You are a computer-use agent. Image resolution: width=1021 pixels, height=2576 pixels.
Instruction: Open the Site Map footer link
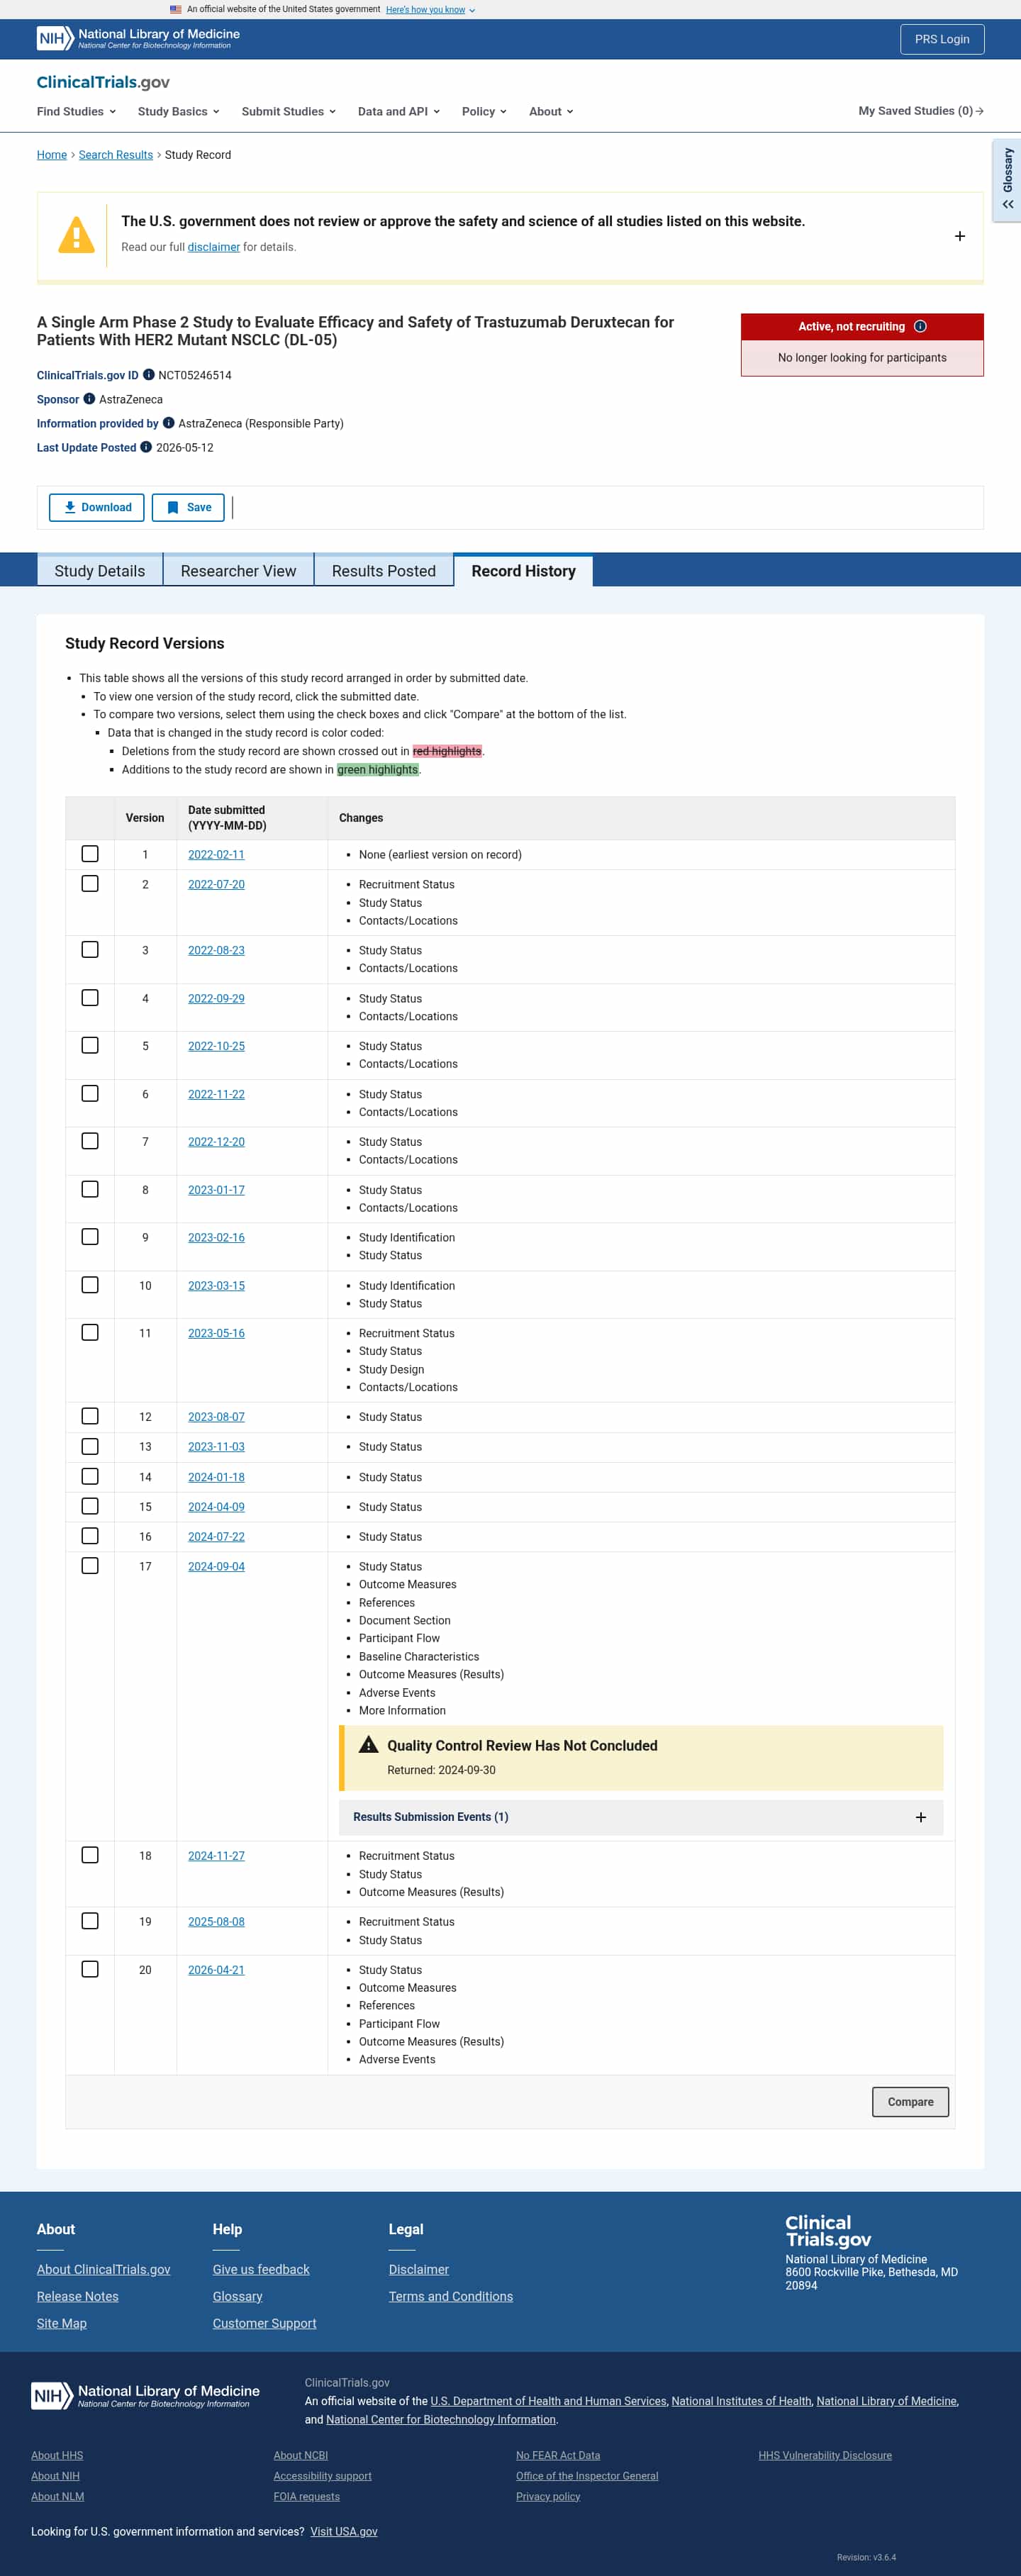[x=62, y=2323]
